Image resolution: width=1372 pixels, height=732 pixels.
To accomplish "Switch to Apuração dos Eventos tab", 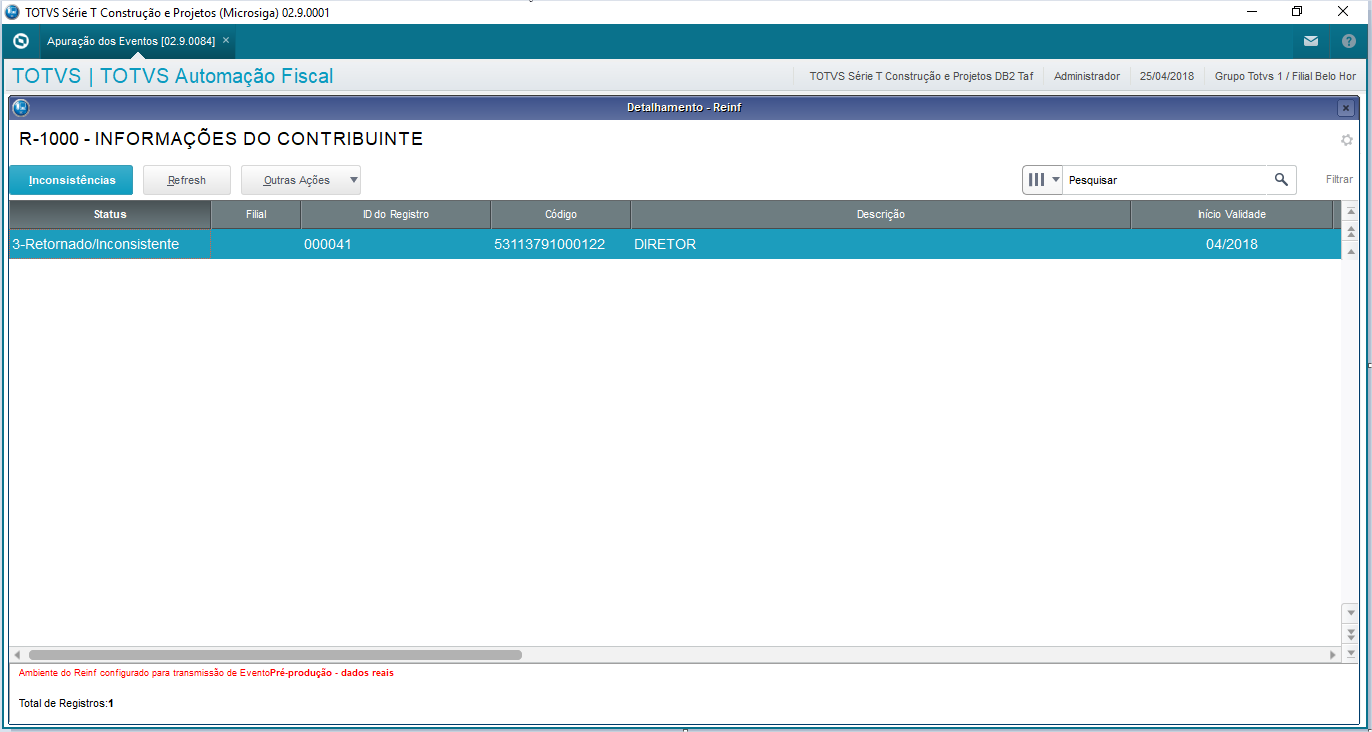I will [x=130, y=41].
